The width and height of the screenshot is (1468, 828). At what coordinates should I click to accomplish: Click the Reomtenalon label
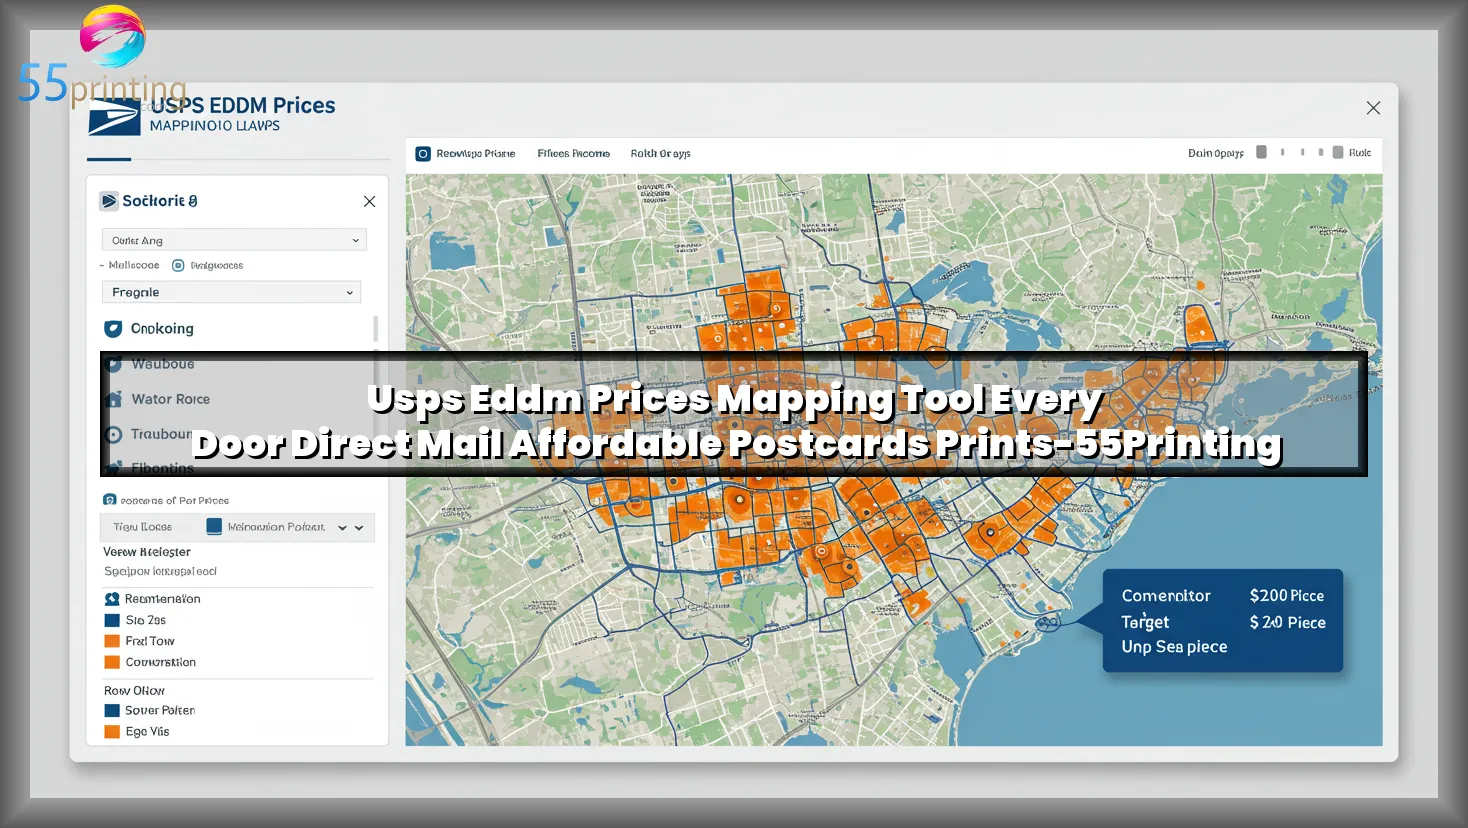163,599
